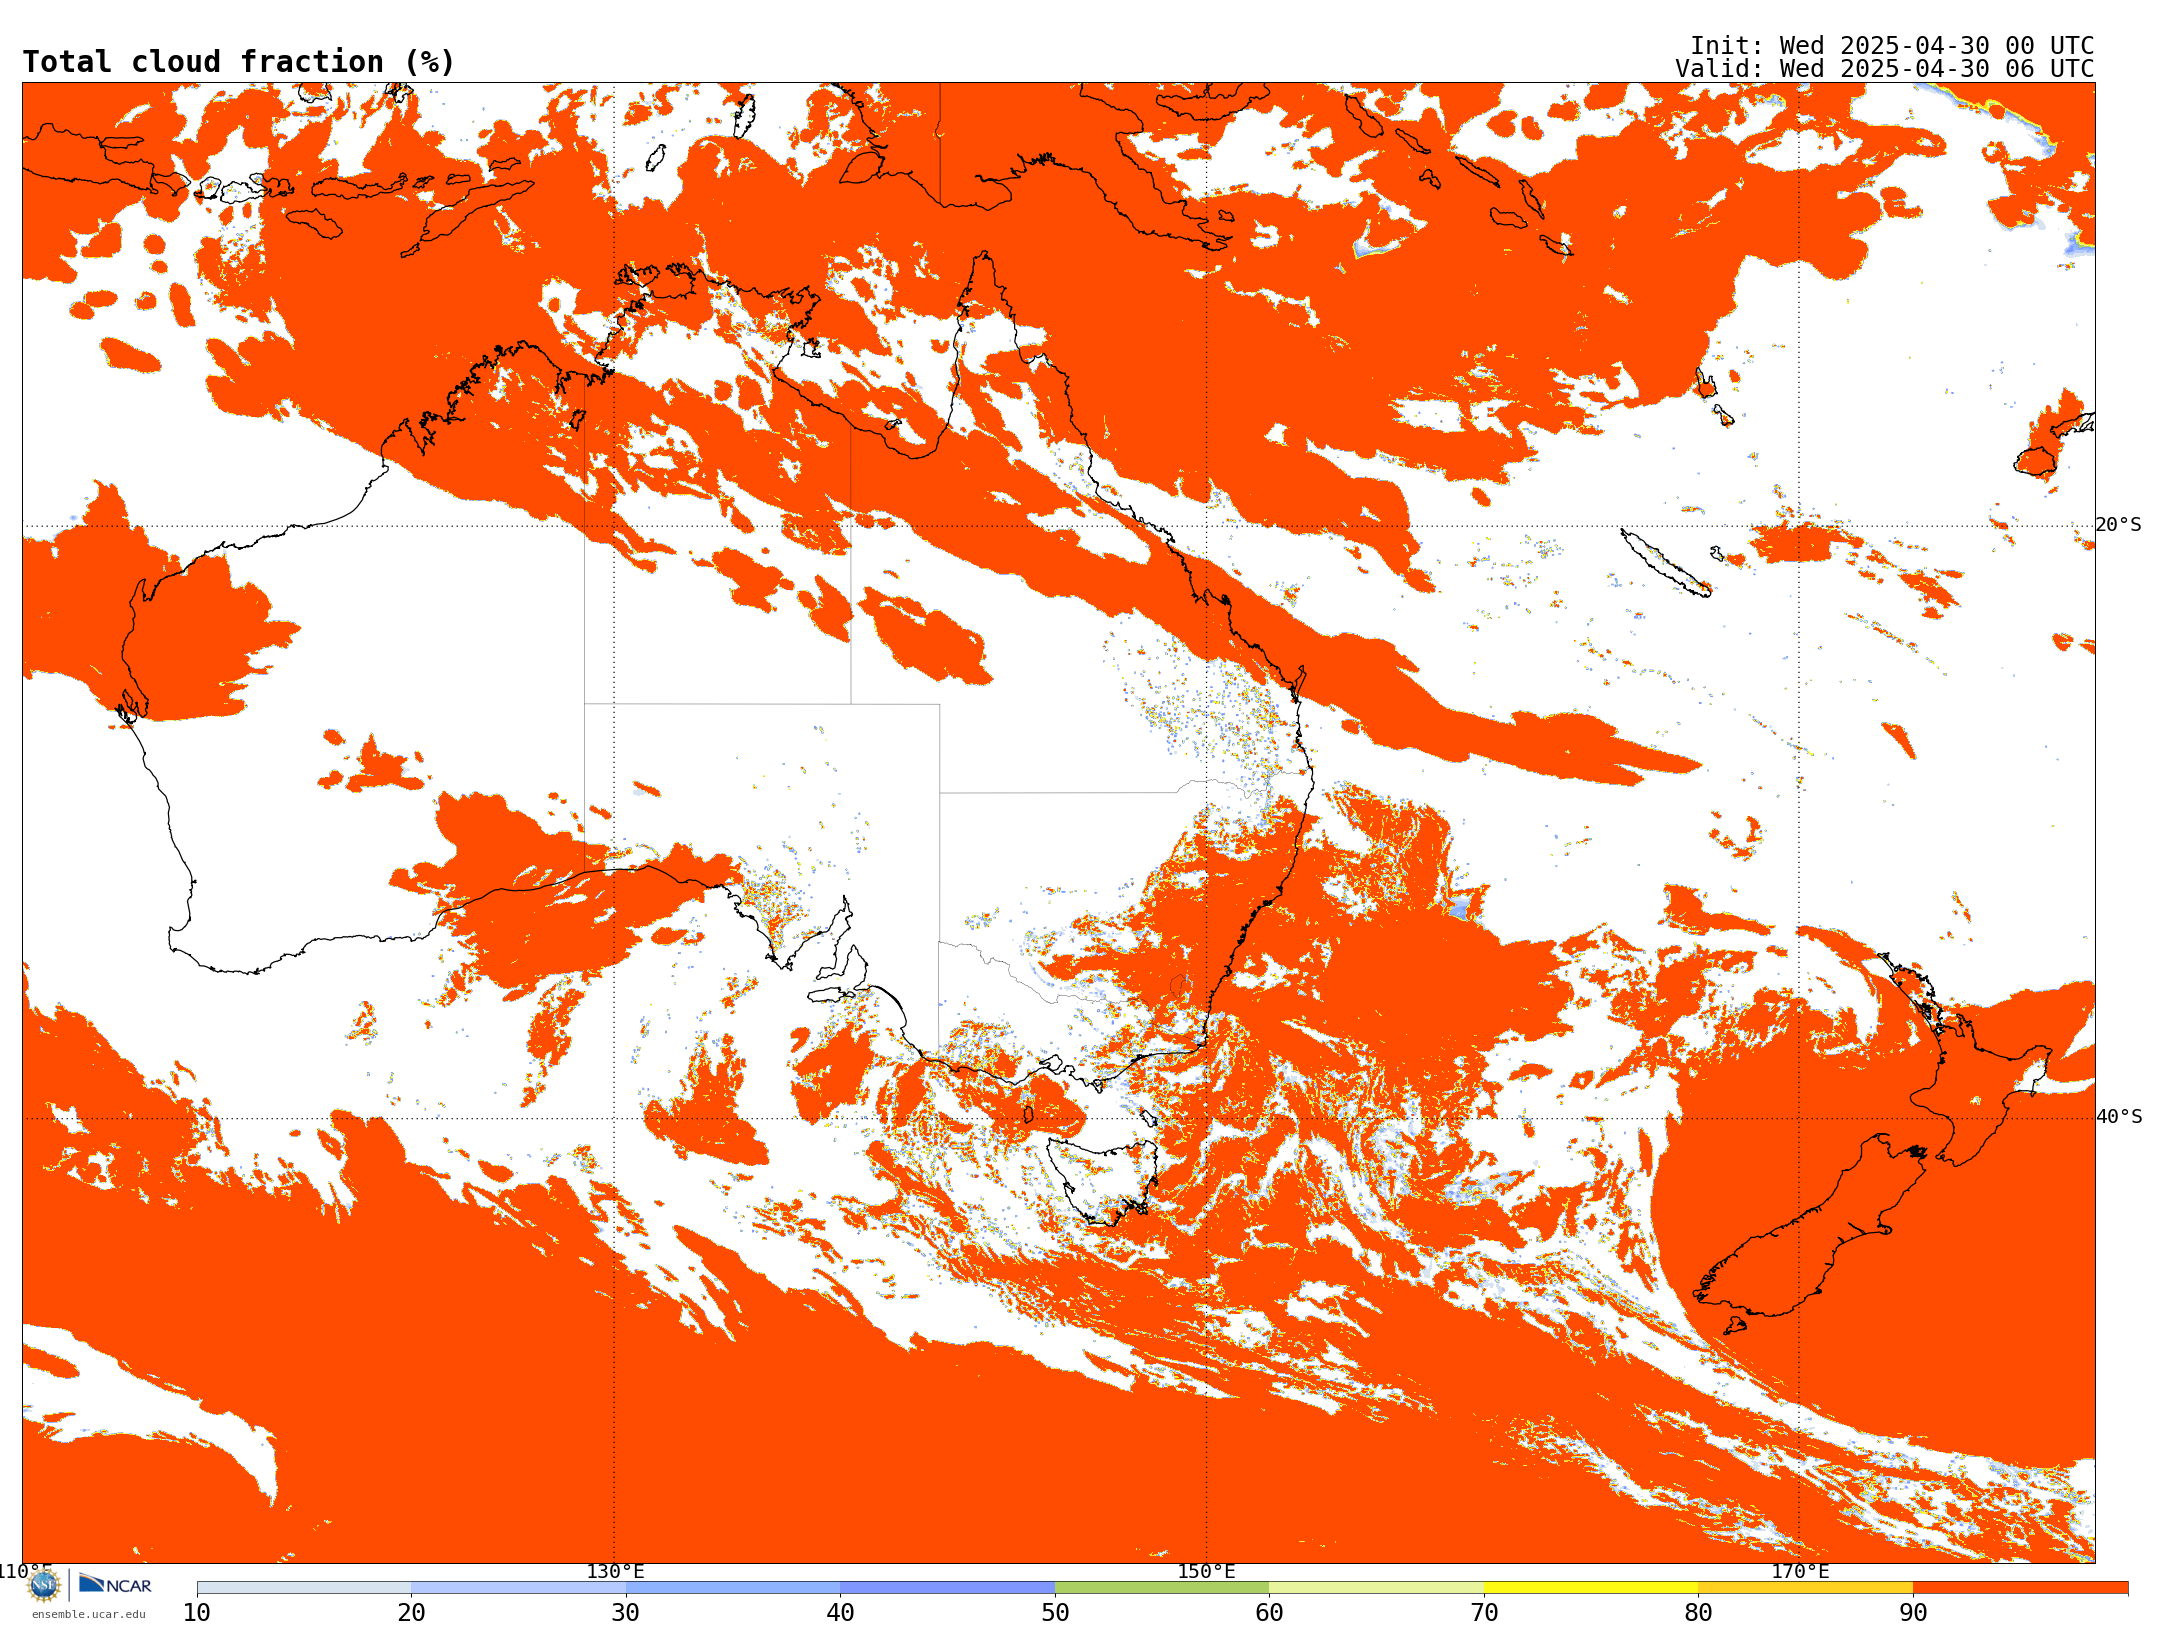Click the colorbar tick label 90
The image size is (2160, 1626).
(x=1913, y=1613)
